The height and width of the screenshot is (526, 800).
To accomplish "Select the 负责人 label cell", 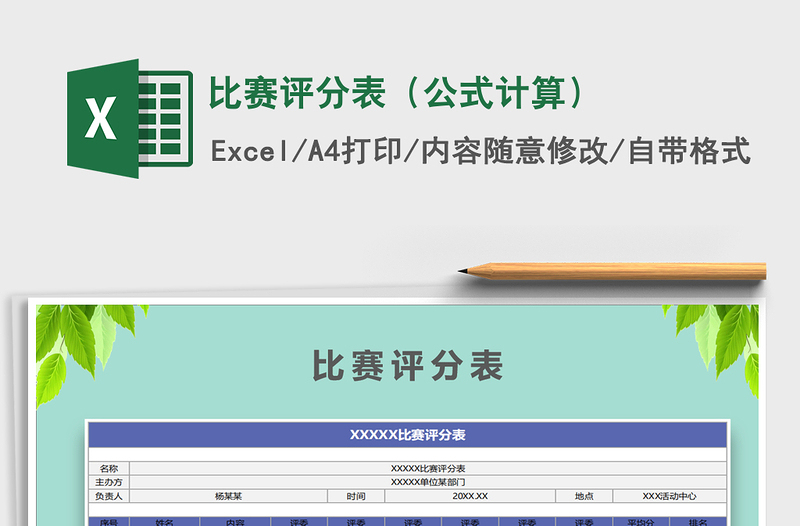I will click(x=109, y=496).
